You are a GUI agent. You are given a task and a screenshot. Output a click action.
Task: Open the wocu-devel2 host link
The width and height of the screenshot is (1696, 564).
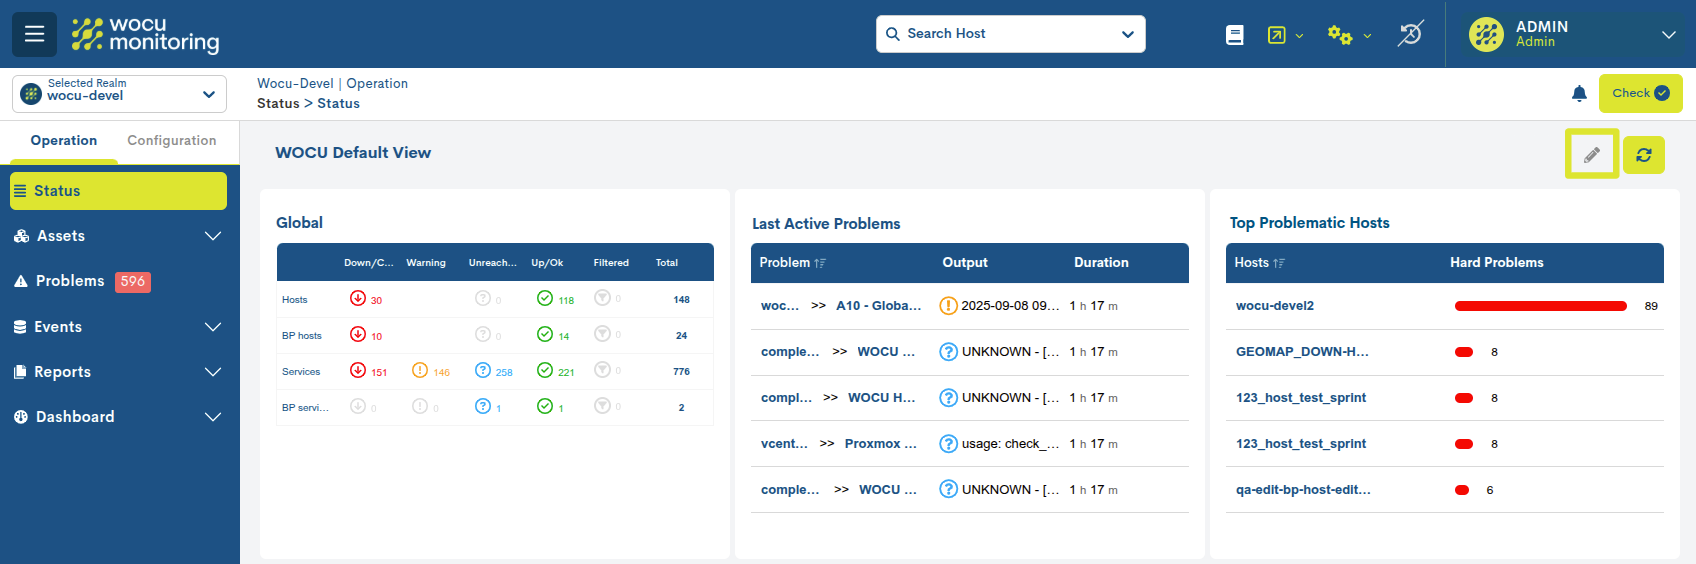coord(1275,306)
